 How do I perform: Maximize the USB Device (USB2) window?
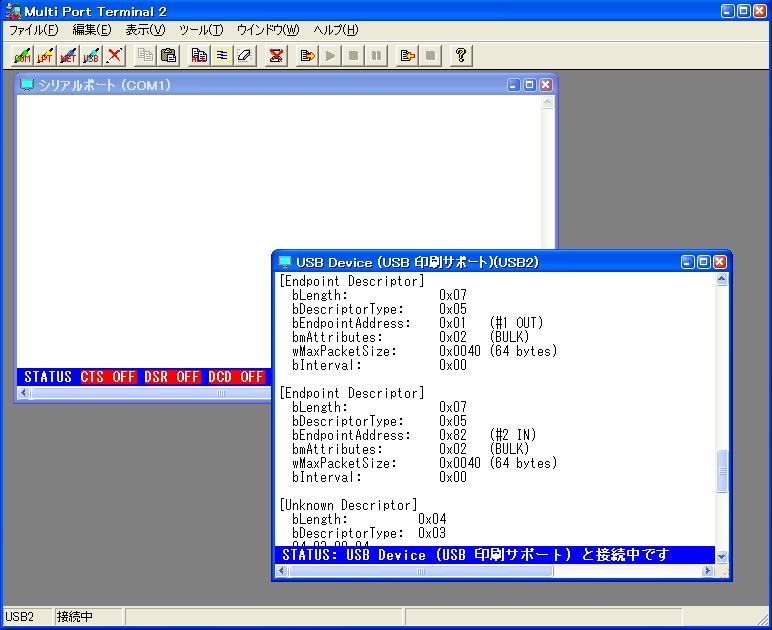coord(704,262)
